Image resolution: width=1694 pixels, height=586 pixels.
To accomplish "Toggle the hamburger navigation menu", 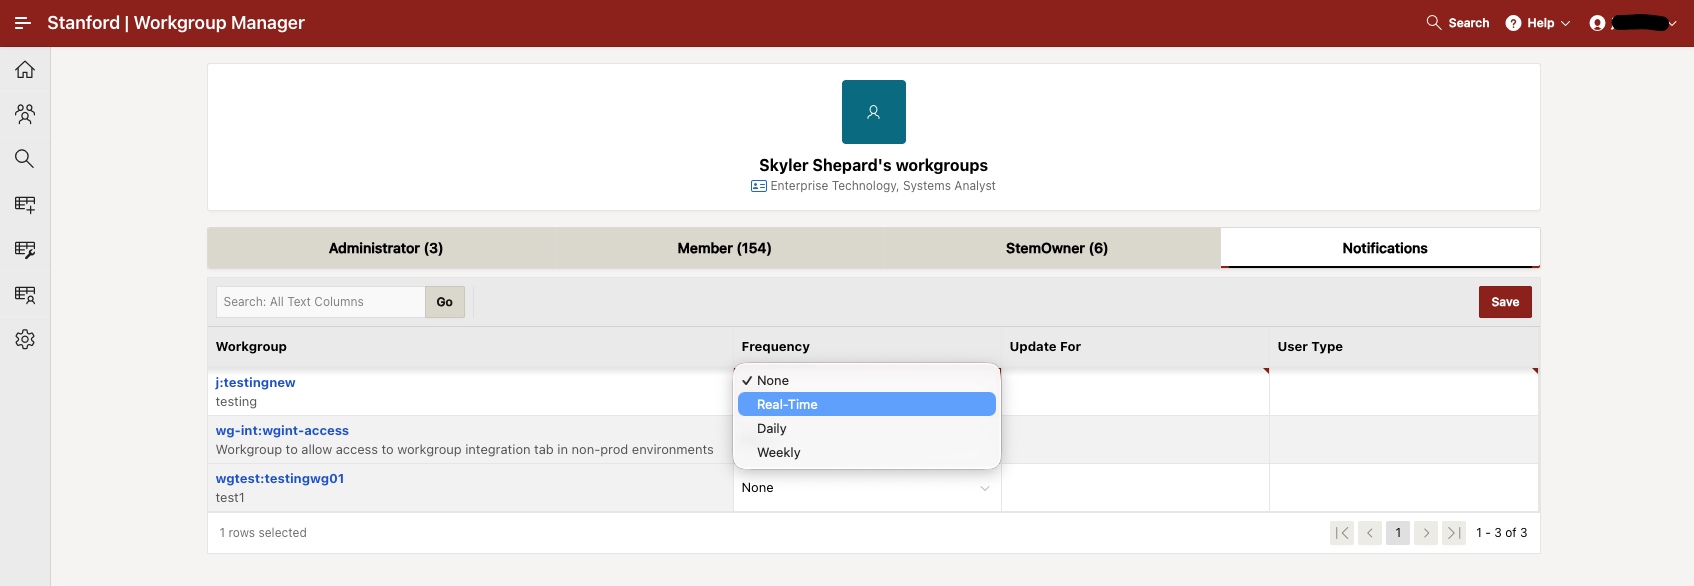I will point(22,23).
